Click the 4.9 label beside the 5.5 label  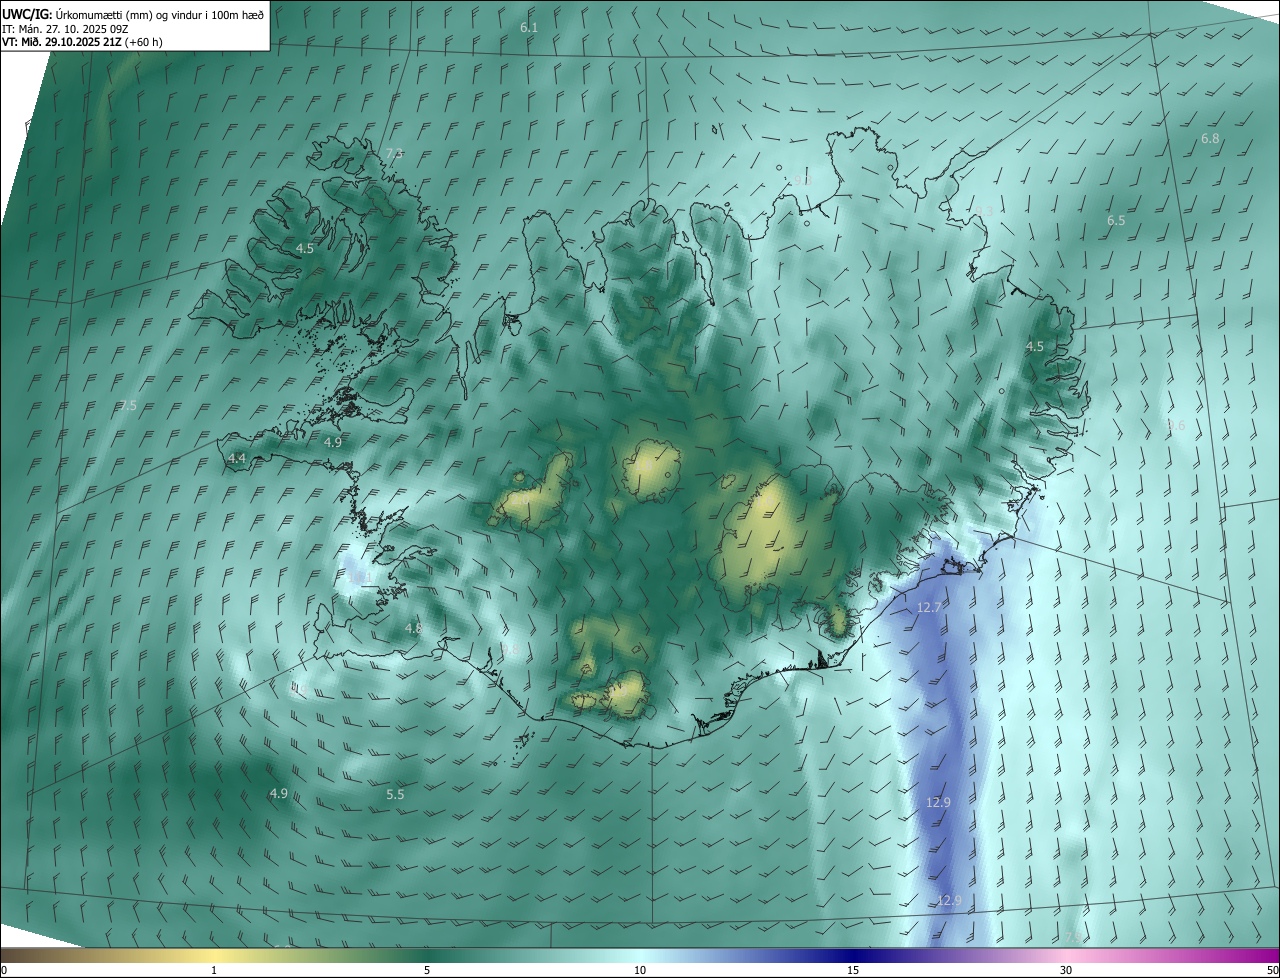(x=279, y=793)
